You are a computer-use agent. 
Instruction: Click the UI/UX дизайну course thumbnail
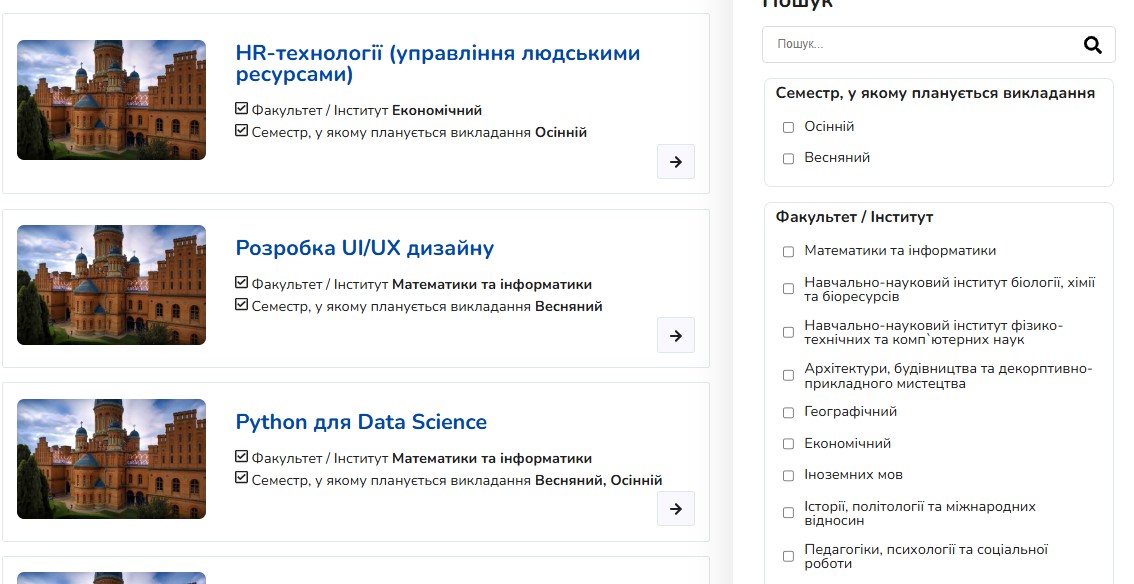[111, 285]
